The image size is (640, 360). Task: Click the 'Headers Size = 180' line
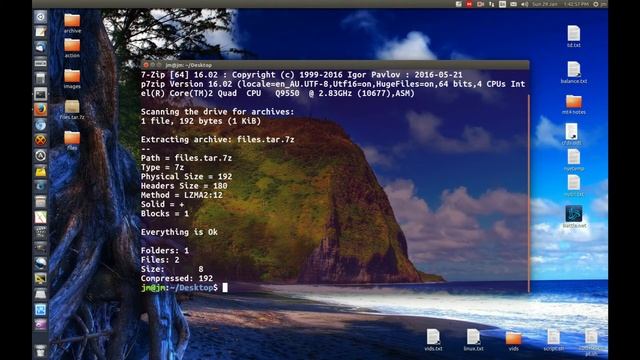[x=184, y=186]
